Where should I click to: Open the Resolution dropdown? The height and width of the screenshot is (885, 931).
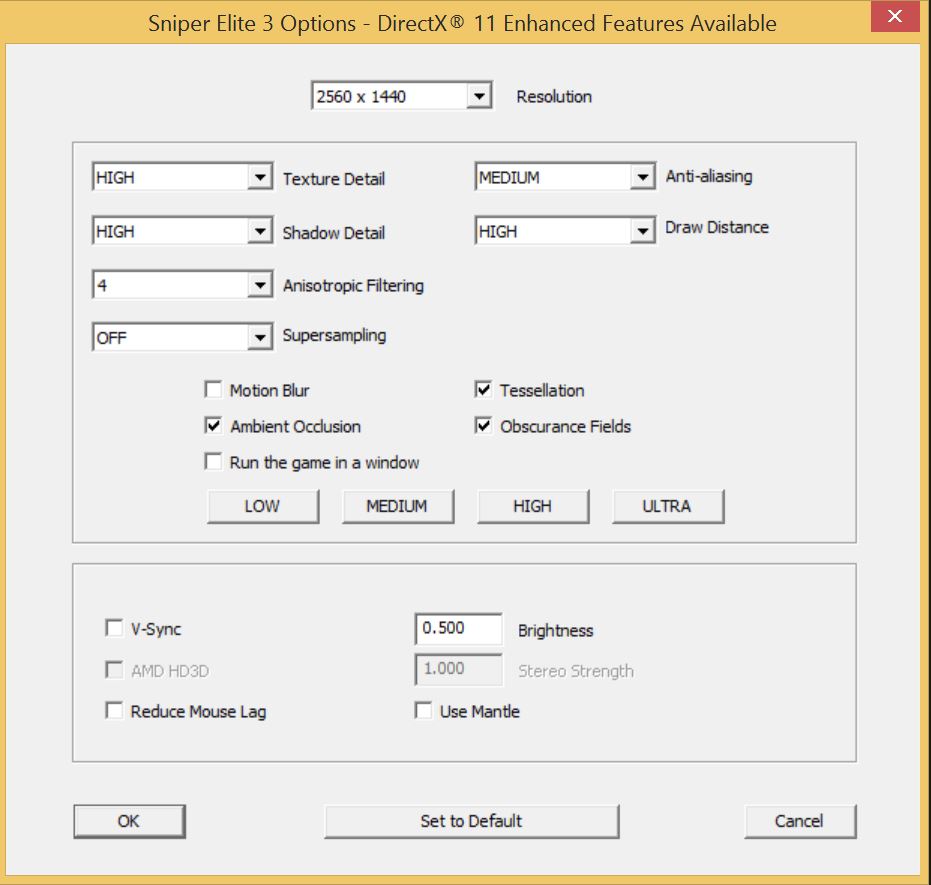pos(402,96)
